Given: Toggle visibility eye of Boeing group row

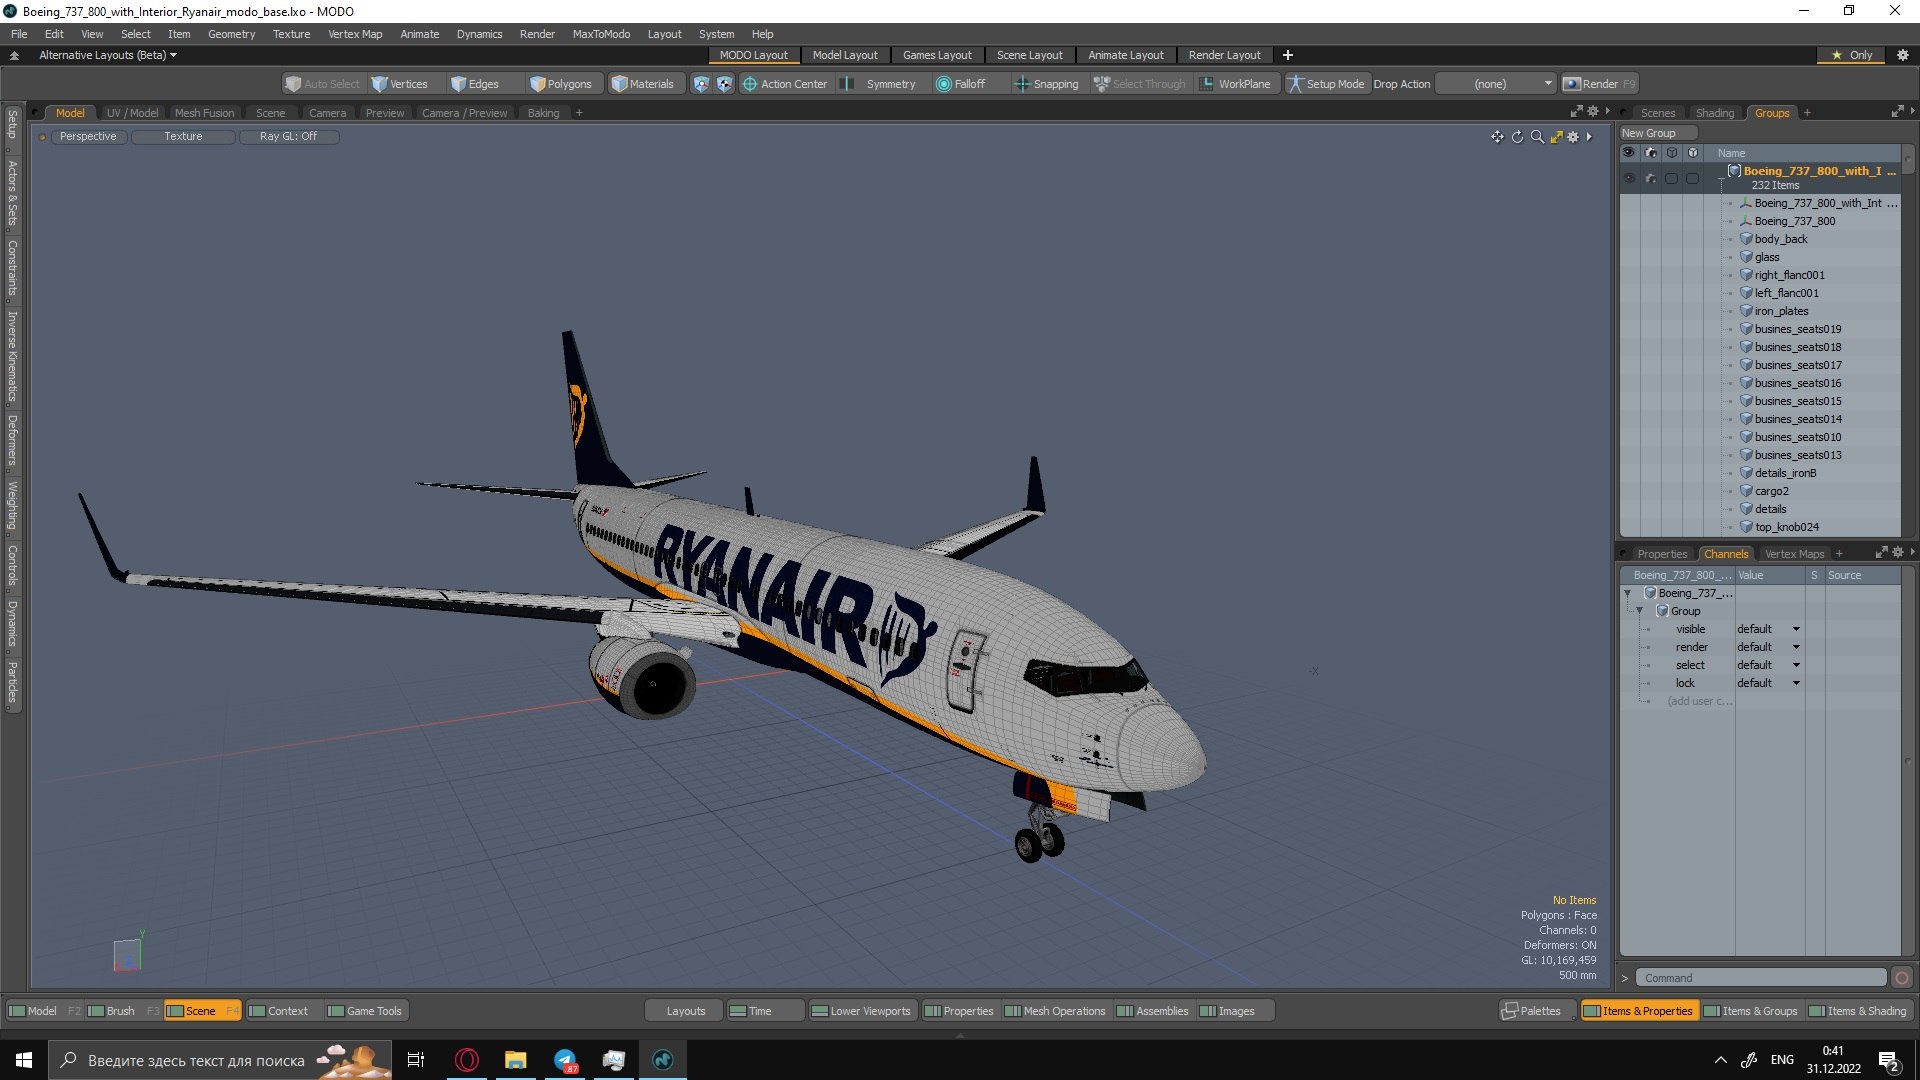Looking at the screenshot, I should click(1629, 178).
